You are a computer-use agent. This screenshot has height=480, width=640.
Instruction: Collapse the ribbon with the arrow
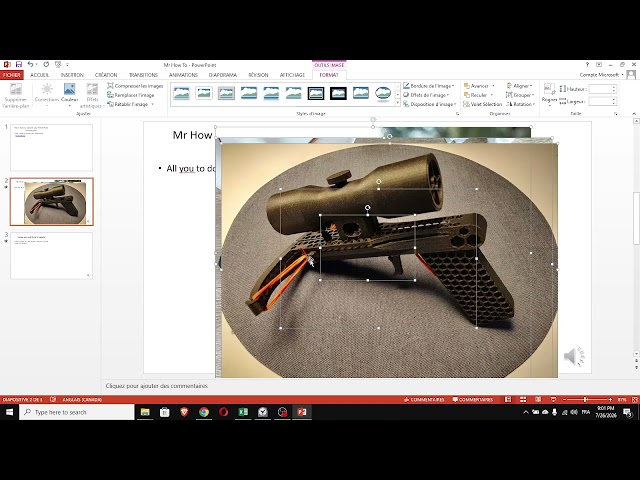[x=634, y=113]
